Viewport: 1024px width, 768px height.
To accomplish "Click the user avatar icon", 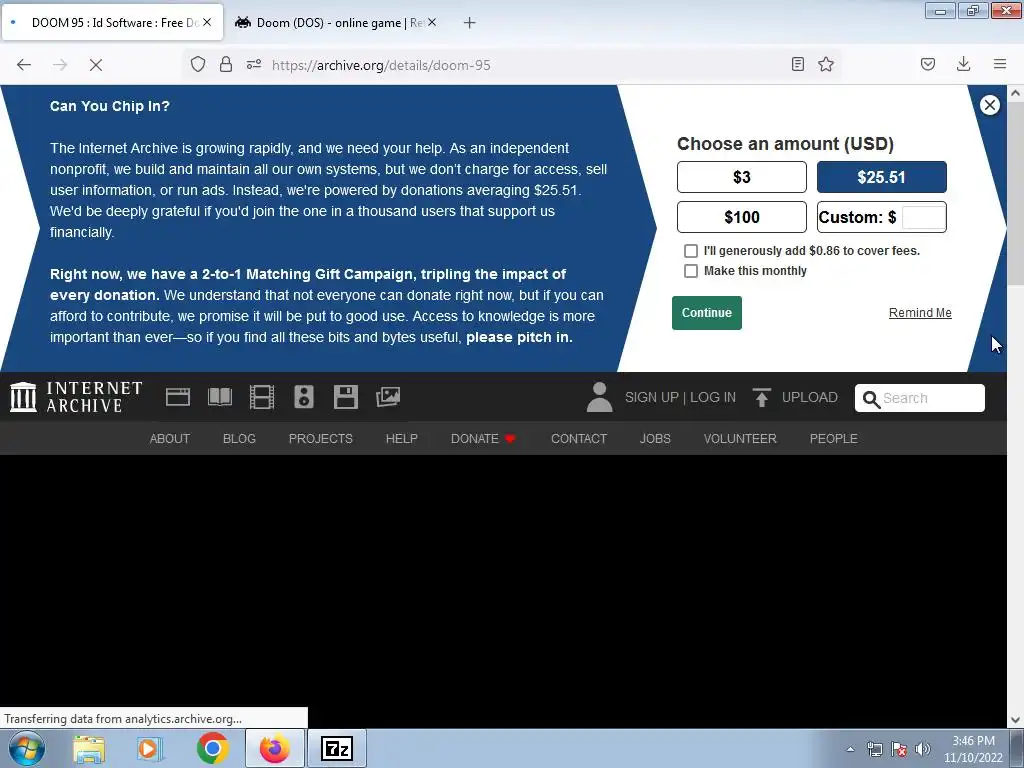I will click(x=600, y=397).
